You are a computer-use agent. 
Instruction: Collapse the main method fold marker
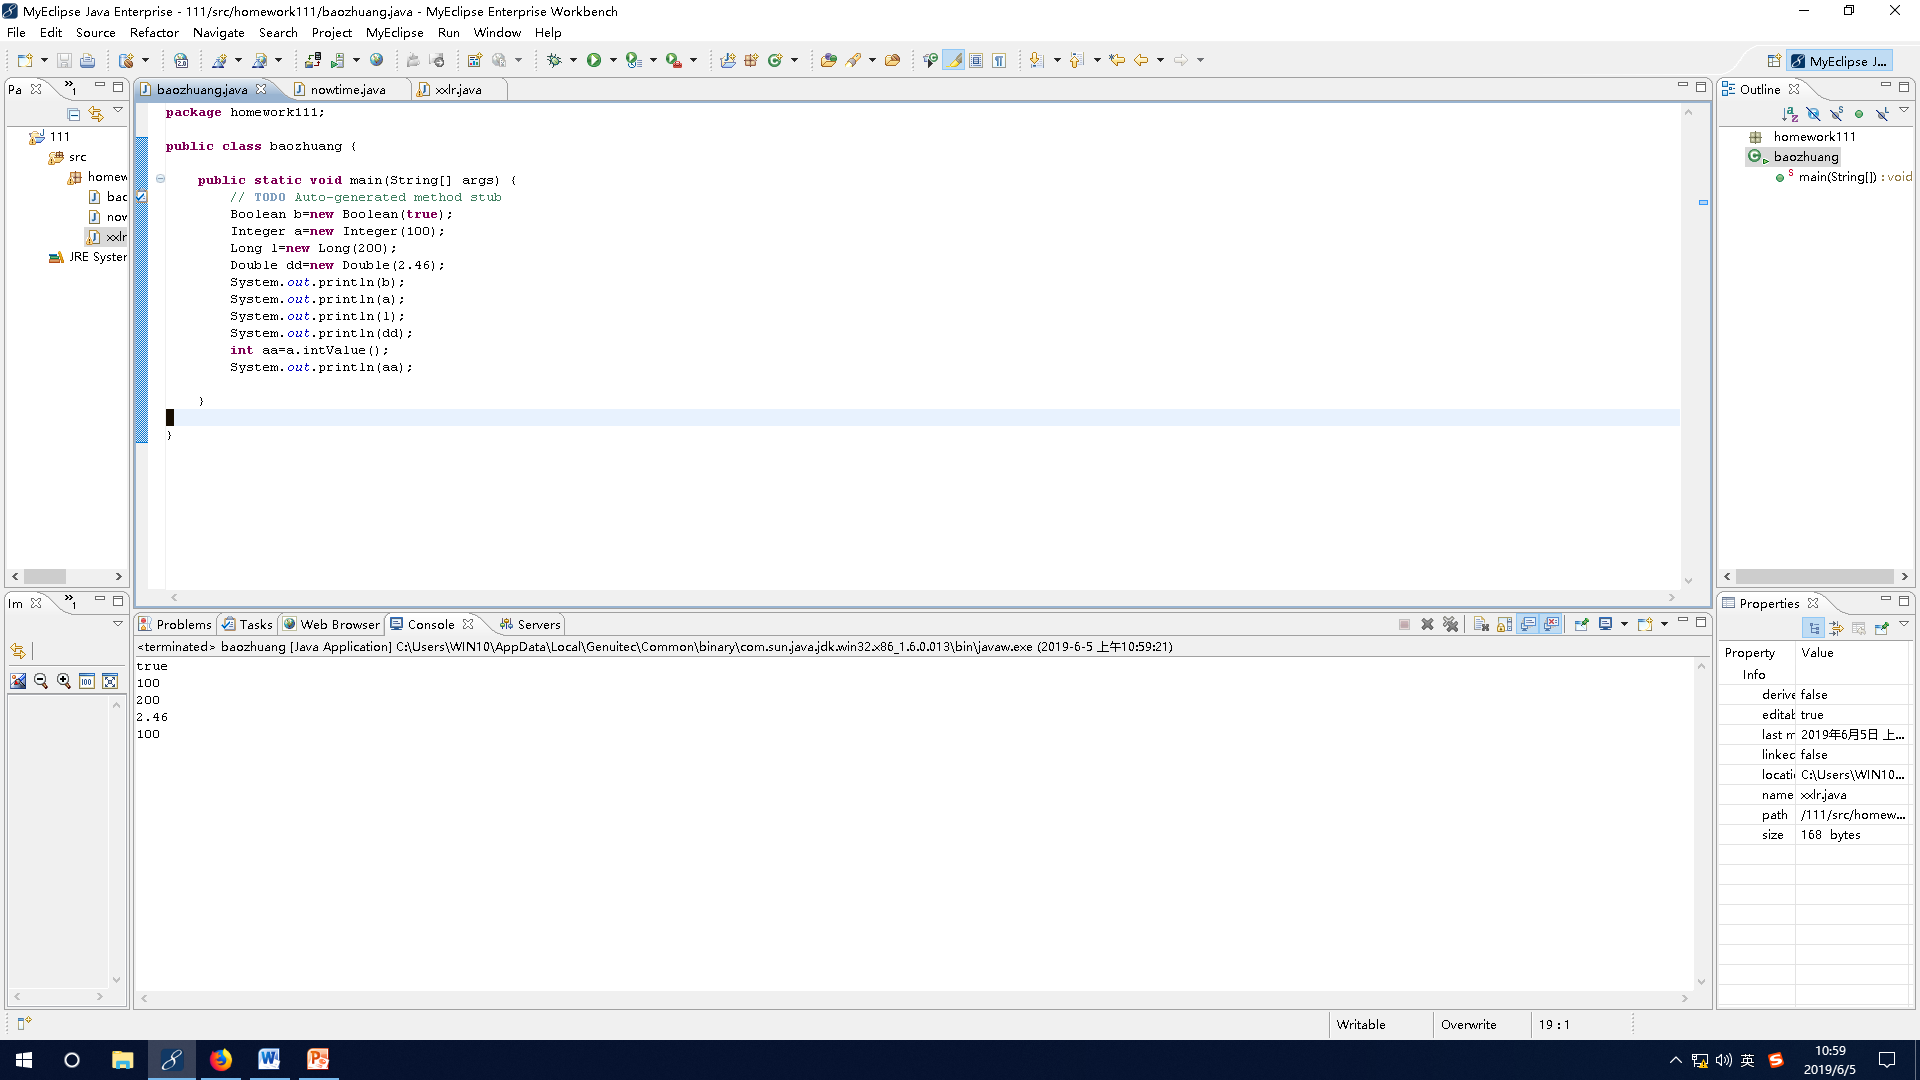pyautogui.click(x=160, y=180)
